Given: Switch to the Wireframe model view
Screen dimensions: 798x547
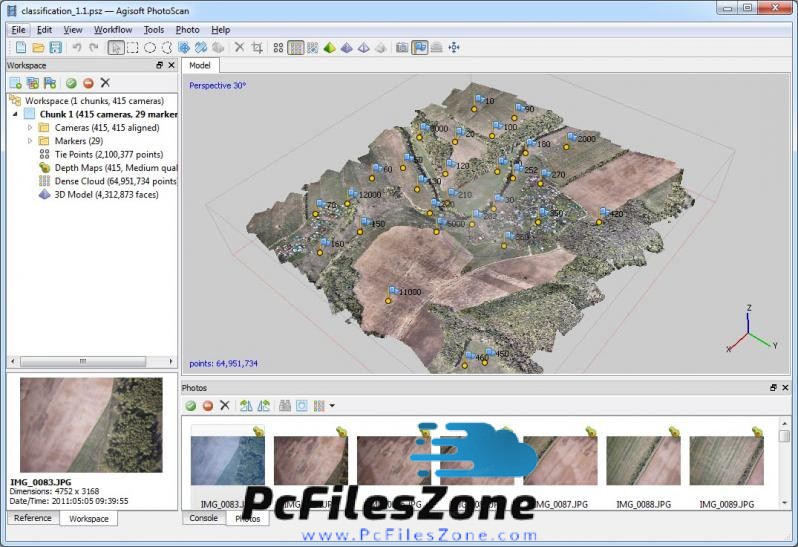Looking at the screenshot, I should pyautogui.click(x=363, y=48).
